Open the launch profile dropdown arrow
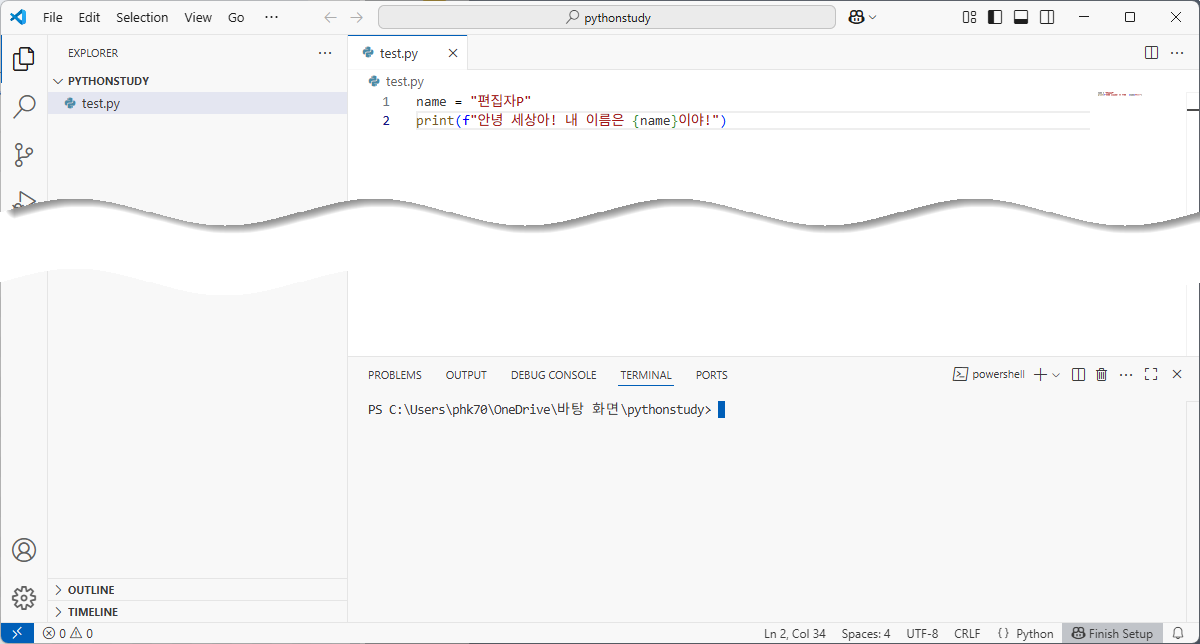The image size is (1200, 644). (x=1056, y=374)
